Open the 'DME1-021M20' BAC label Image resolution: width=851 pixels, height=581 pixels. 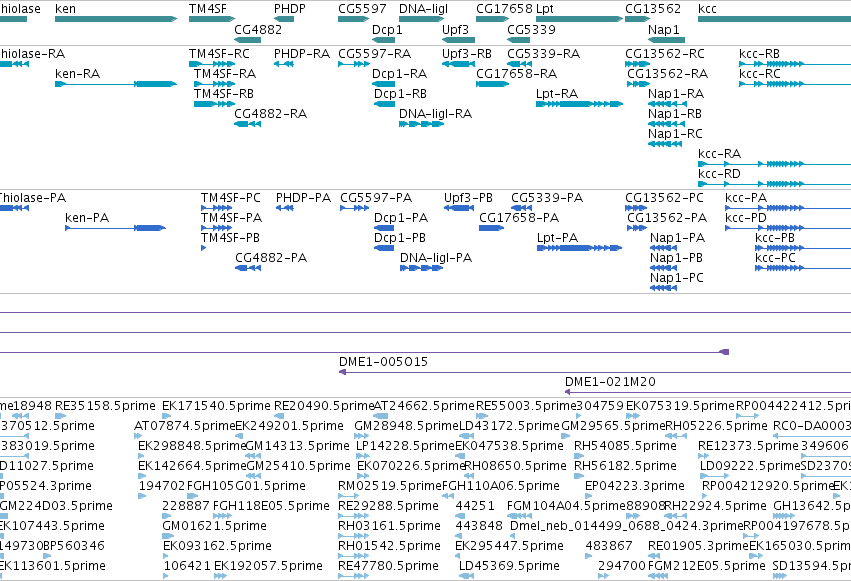click(x=610, y=382)
